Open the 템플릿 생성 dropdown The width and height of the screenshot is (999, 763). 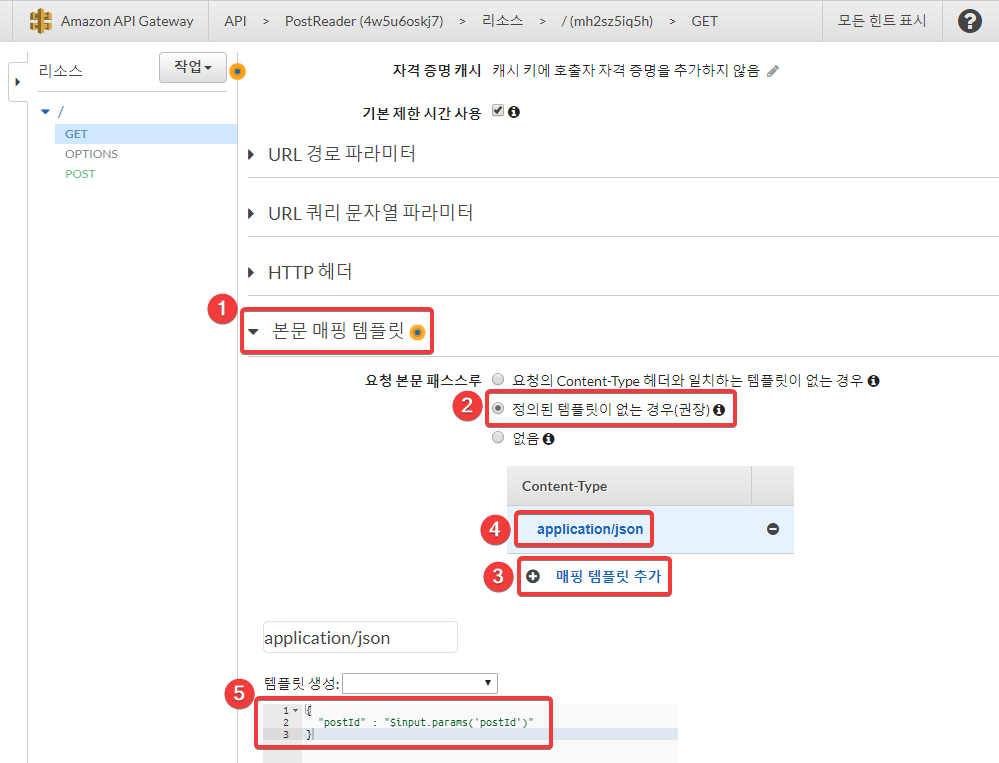tap(420, 683)
